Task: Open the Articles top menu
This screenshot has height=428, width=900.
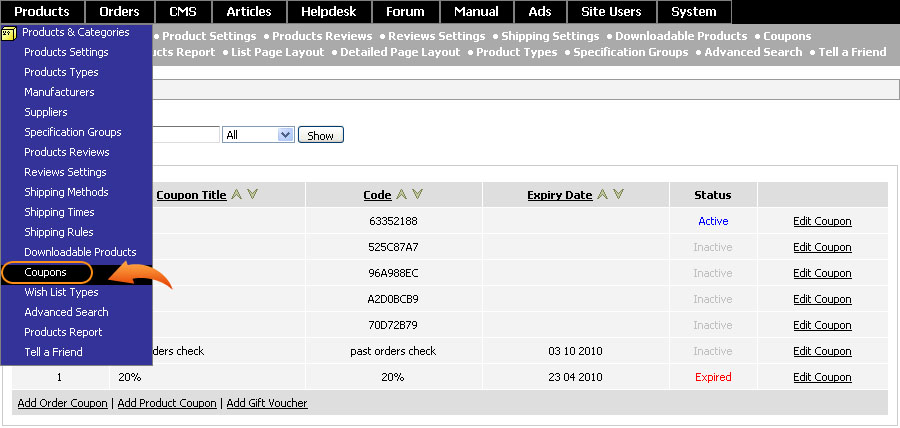Action: coord(249,11)
